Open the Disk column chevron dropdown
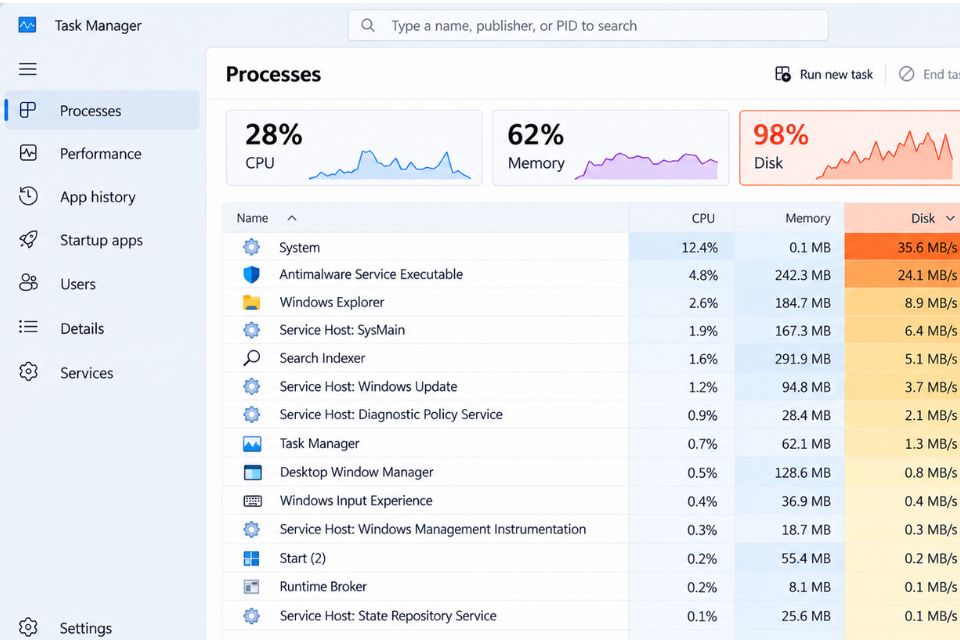This screenshot has height=640, width=960. [x=950, y=218]
